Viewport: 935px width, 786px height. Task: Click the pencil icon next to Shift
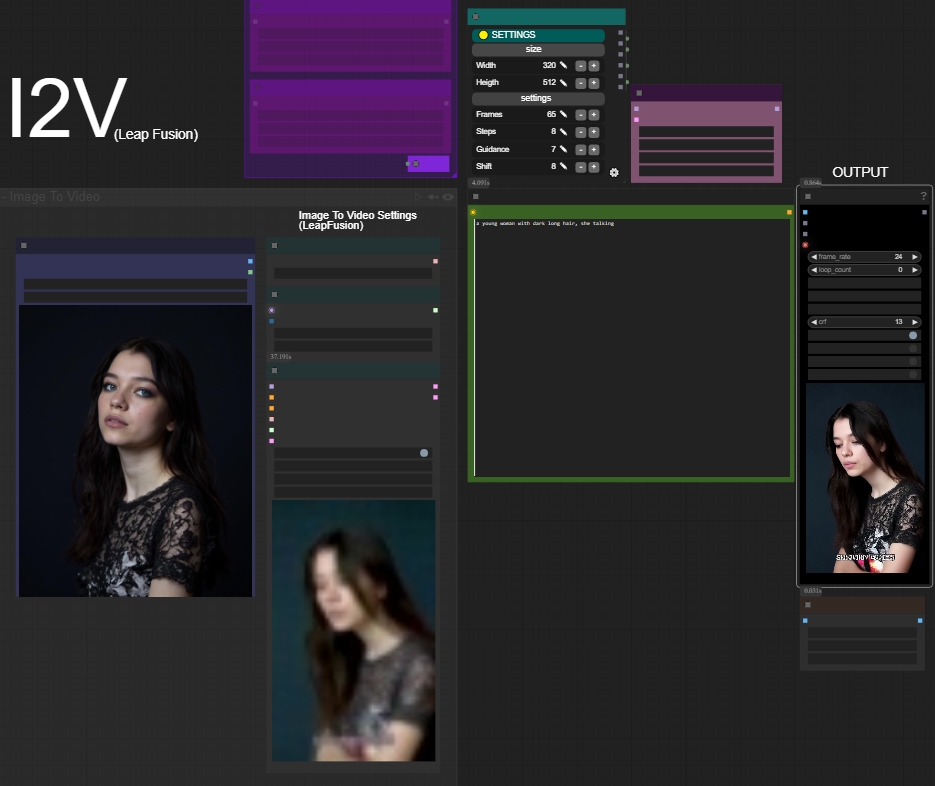pyautogui.click(x=563, y=166)
